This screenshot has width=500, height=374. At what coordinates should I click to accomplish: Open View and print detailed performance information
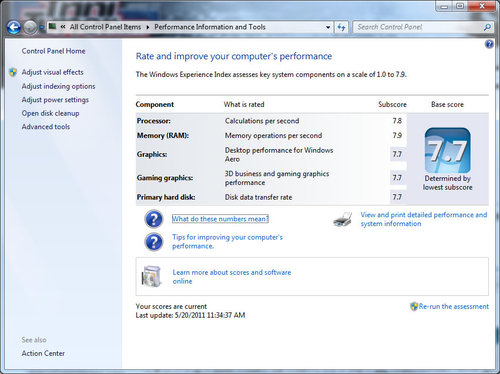(424, 219)
